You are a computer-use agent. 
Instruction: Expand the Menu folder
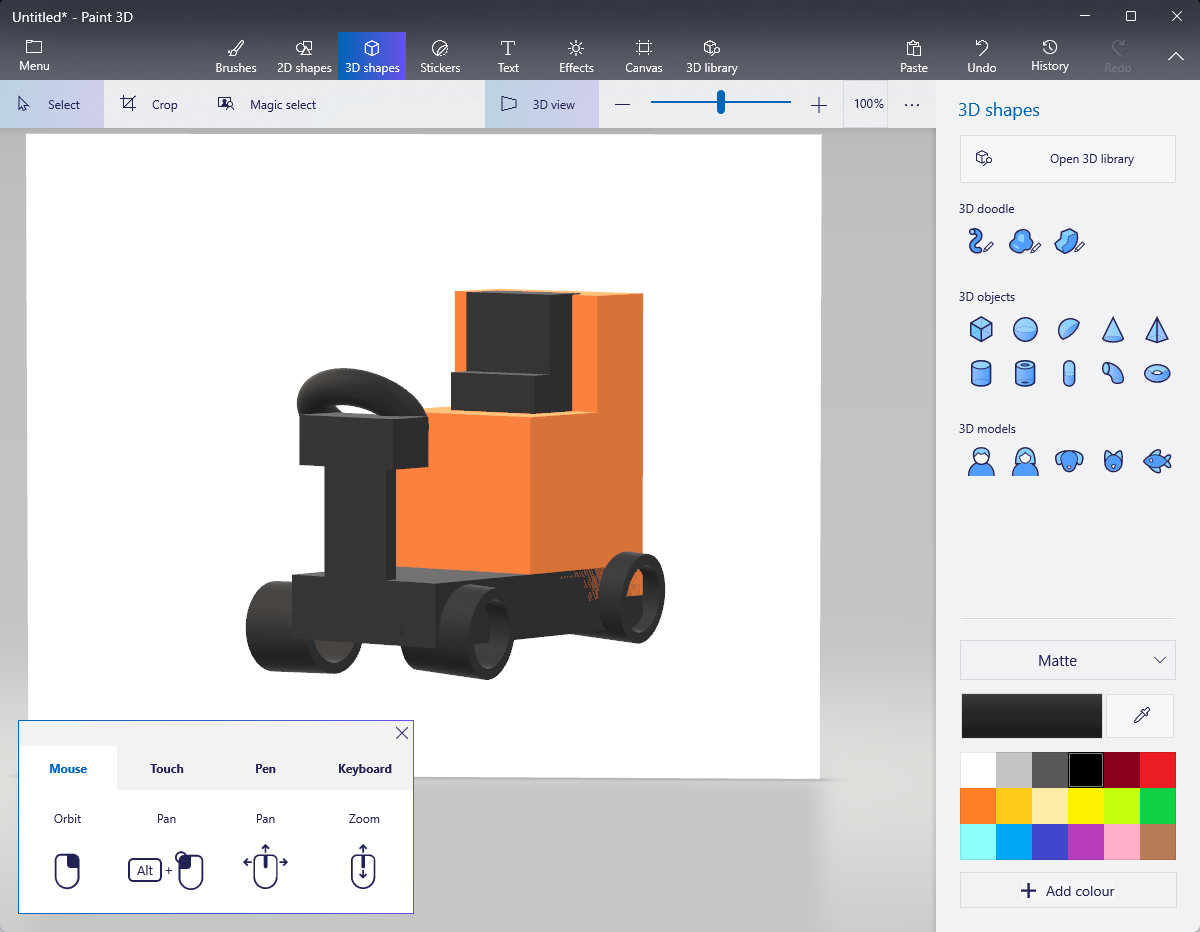(x=34, y=56)
